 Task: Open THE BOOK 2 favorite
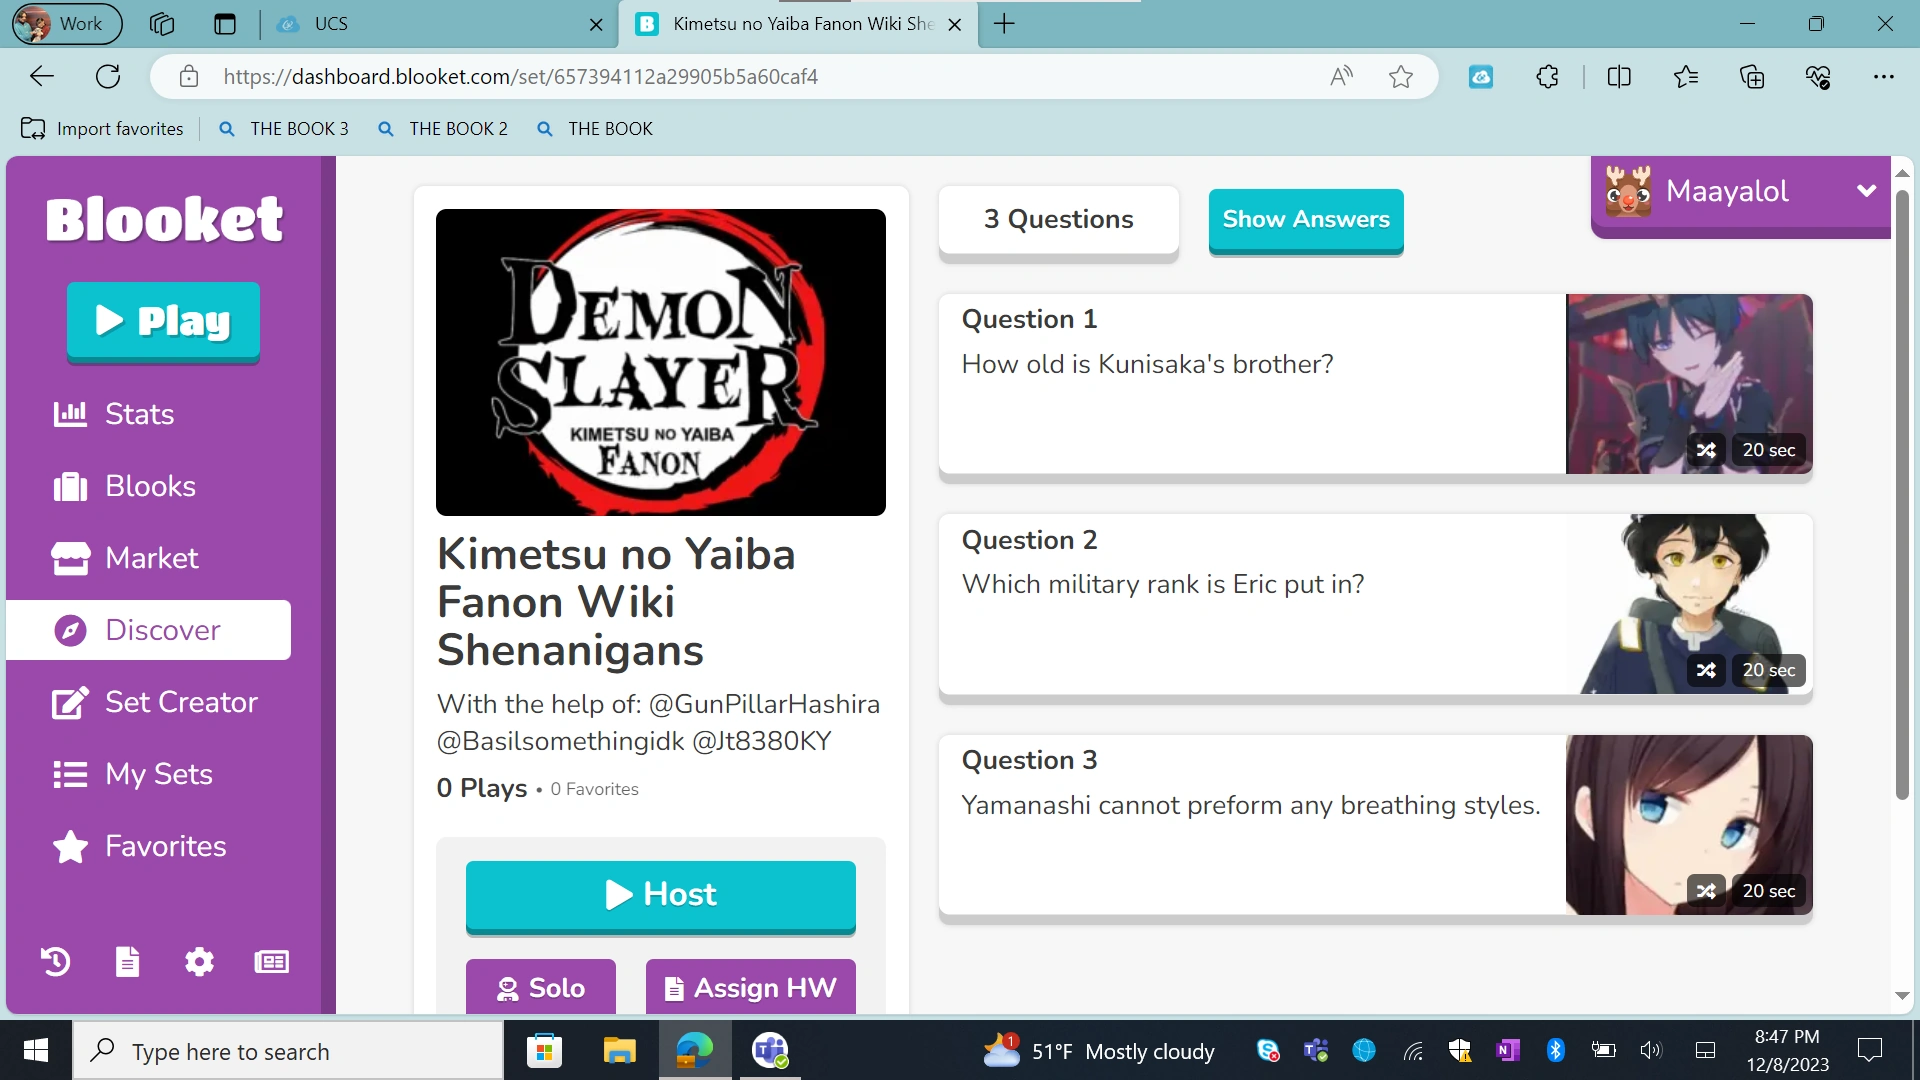pos(458,128)
